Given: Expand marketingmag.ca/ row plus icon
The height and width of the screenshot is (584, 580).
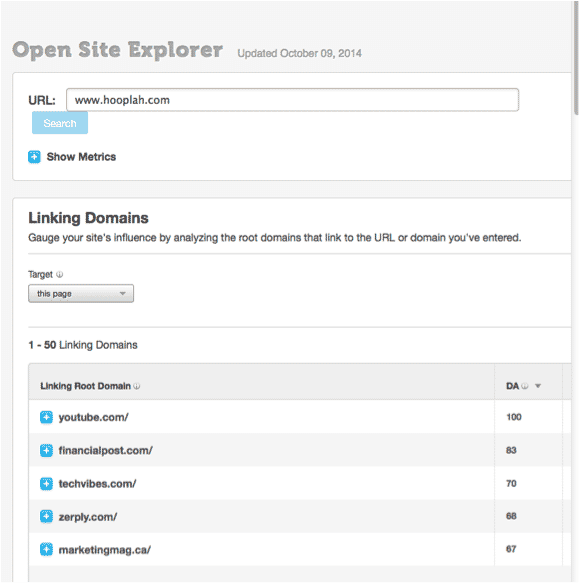Looking at the screenshot, I should pos(46,550).
